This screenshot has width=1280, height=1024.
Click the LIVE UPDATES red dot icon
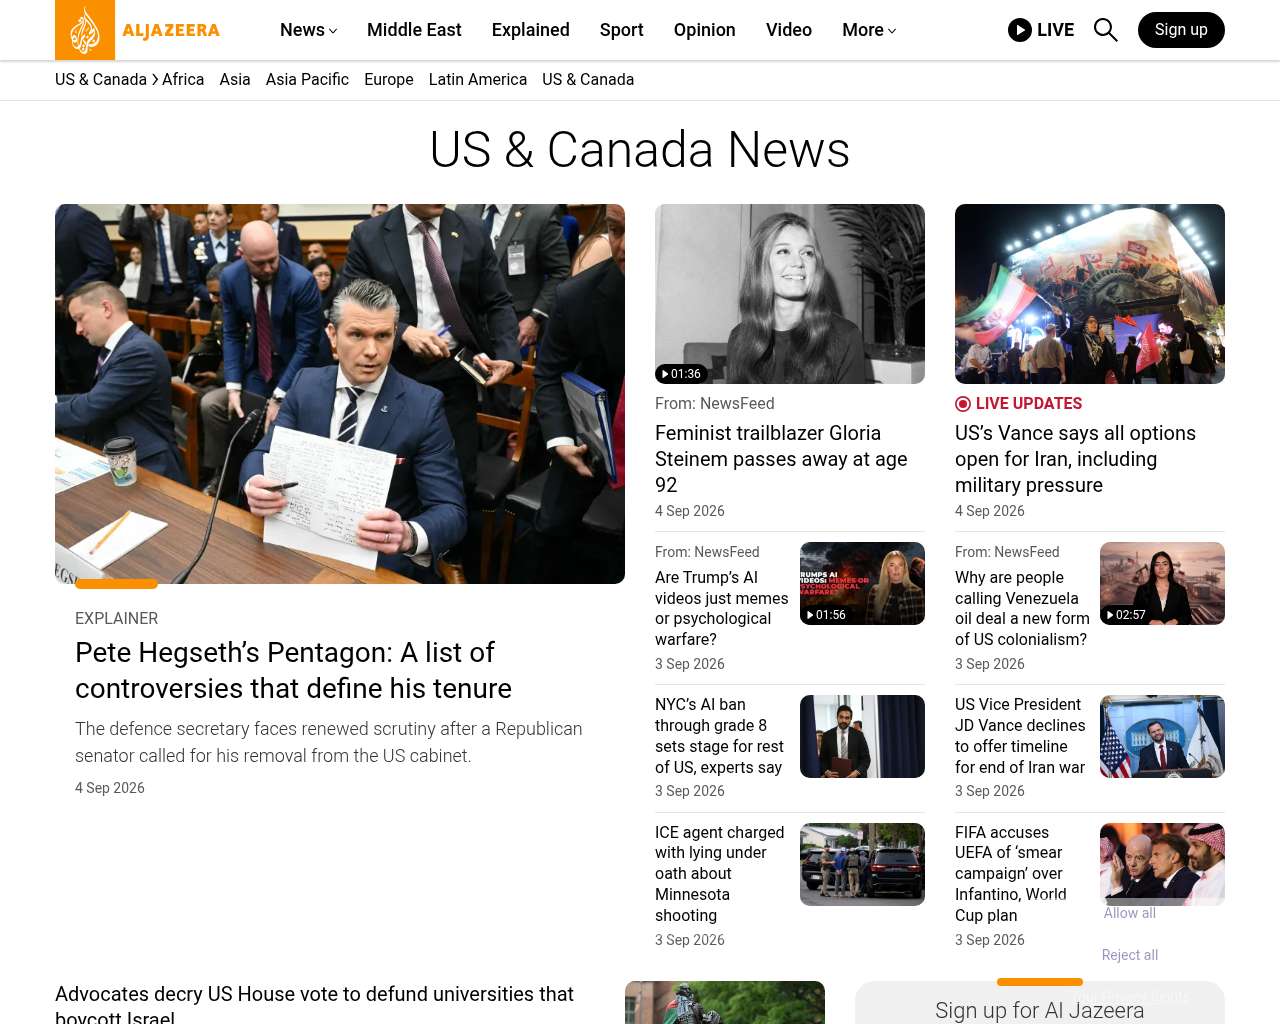point(963,404)
